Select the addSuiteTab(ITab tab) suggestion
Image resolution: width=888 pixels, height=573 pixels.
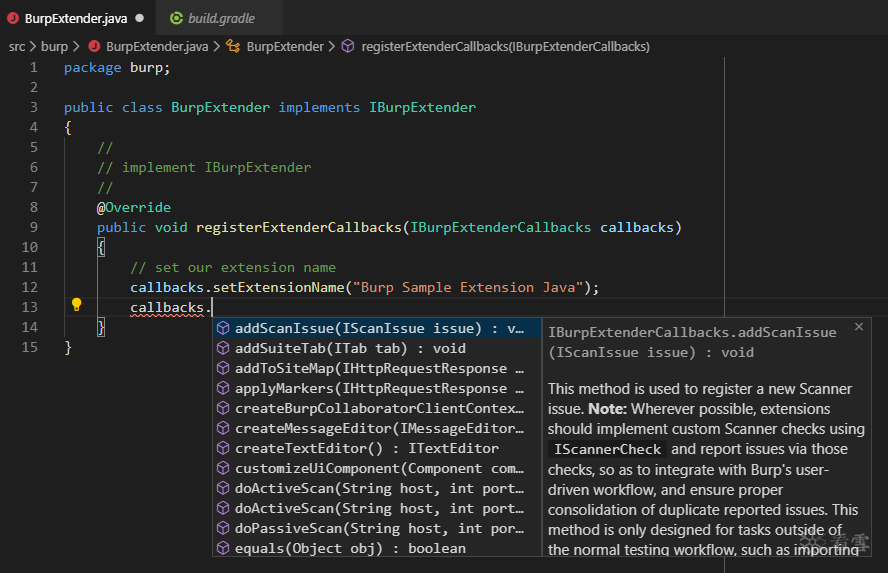tap(377, 349)
